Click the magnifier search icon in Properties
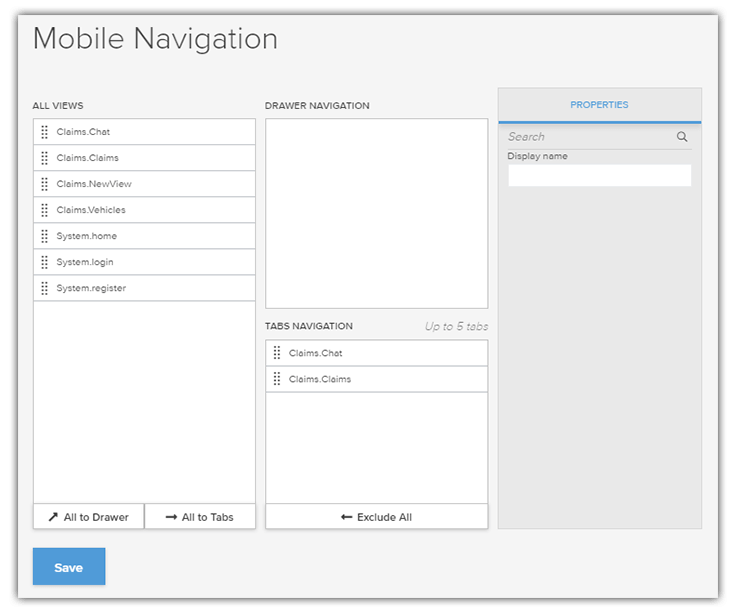 [x=682, y=137]
